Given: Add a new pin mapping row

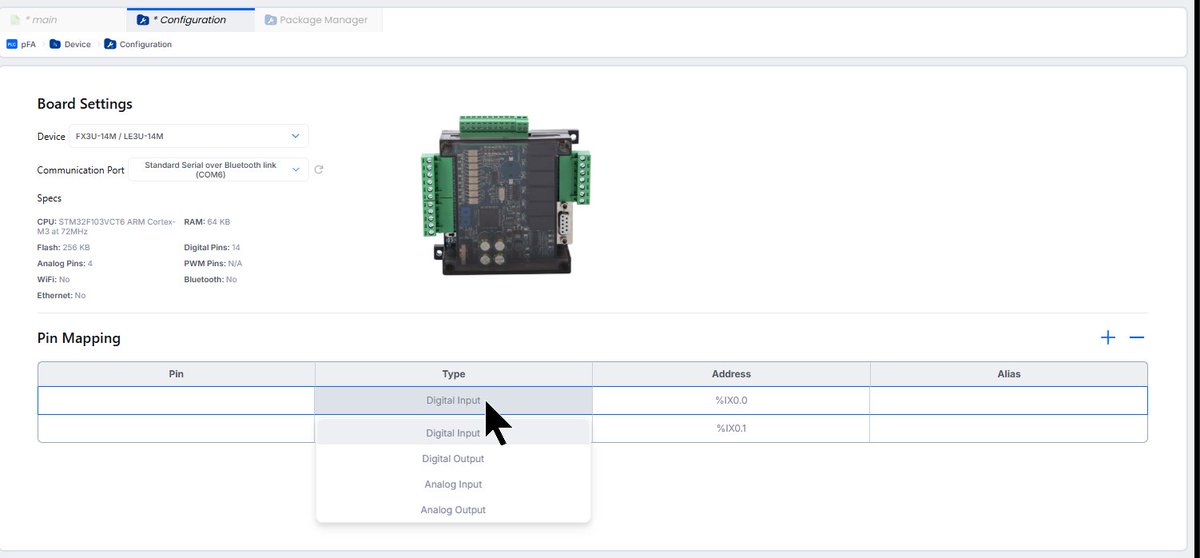Looking at the screenshot, I should pos(1108,338).
